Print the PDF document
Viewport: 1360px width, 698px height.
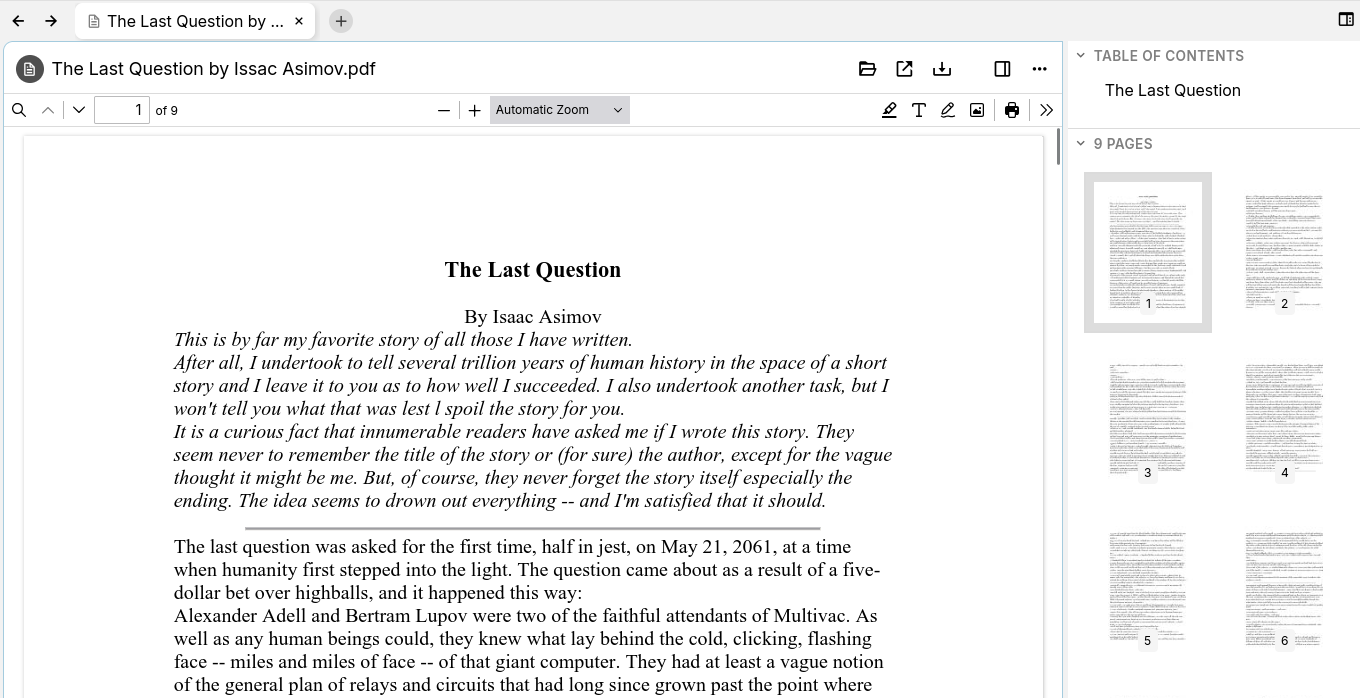(x=1012, y=110)
